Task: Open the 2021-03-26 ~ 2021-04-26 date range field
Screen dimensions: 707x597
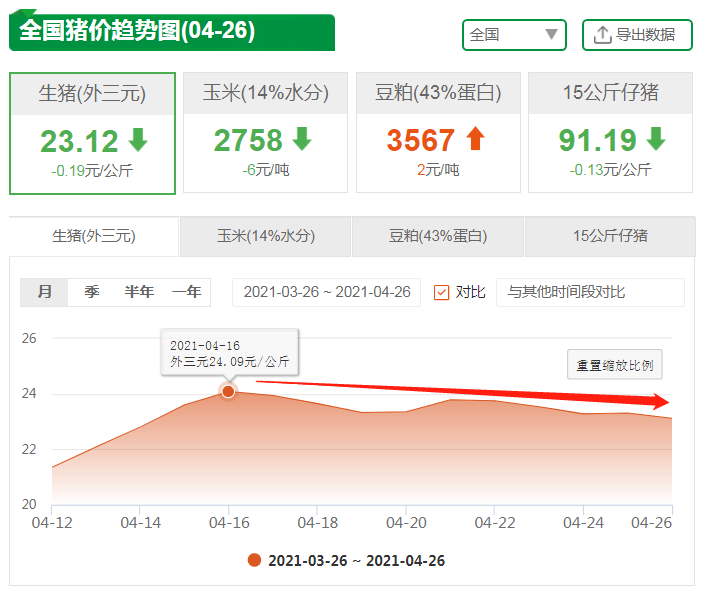Action: 326,292
